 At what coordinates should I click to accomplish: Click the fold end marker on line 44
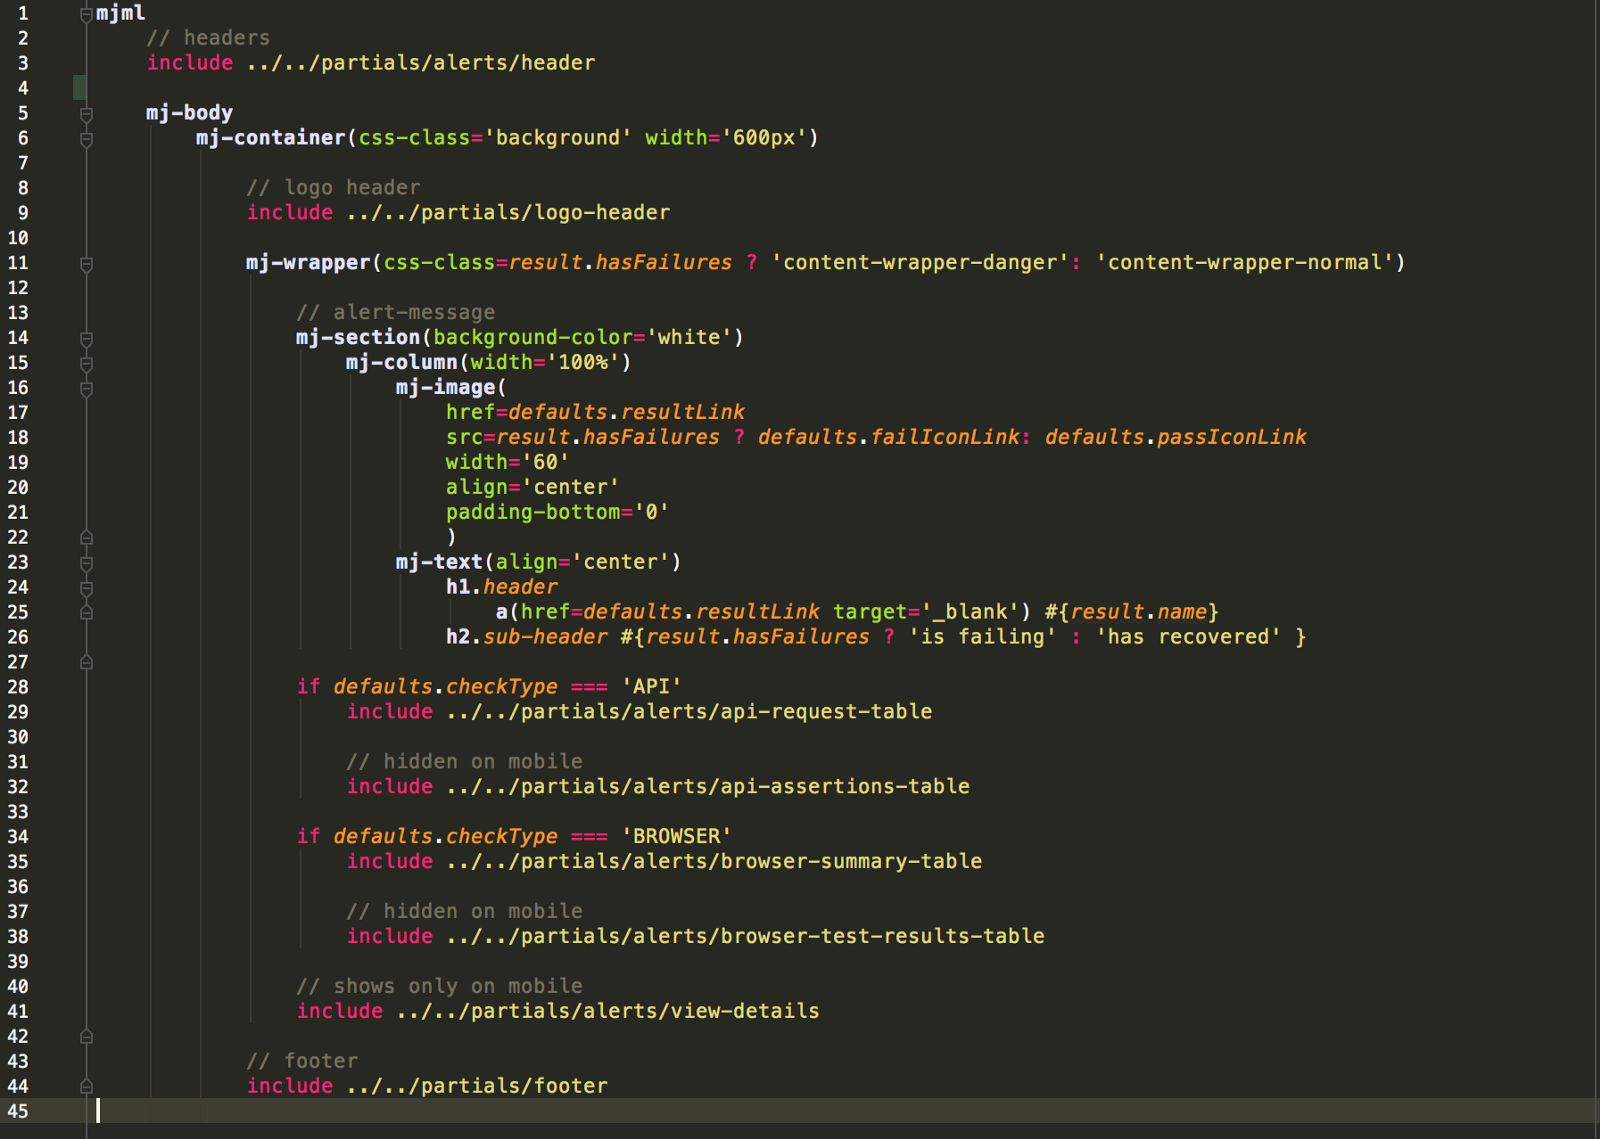pos(87,1087)
